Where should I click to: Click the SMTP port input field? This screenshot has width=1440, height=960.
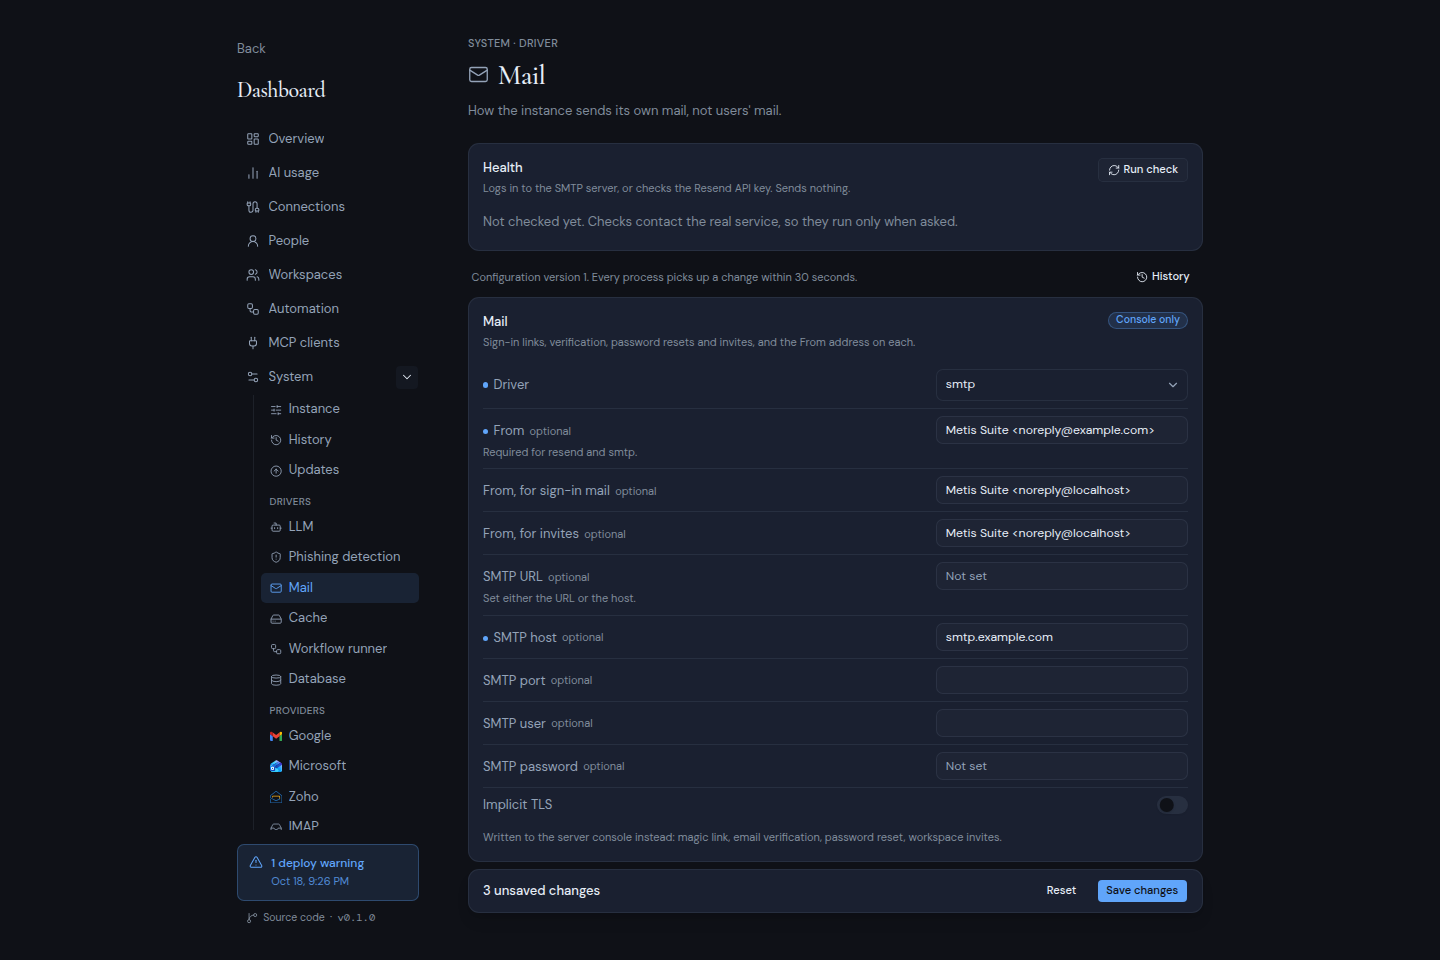coord(1062,681)
